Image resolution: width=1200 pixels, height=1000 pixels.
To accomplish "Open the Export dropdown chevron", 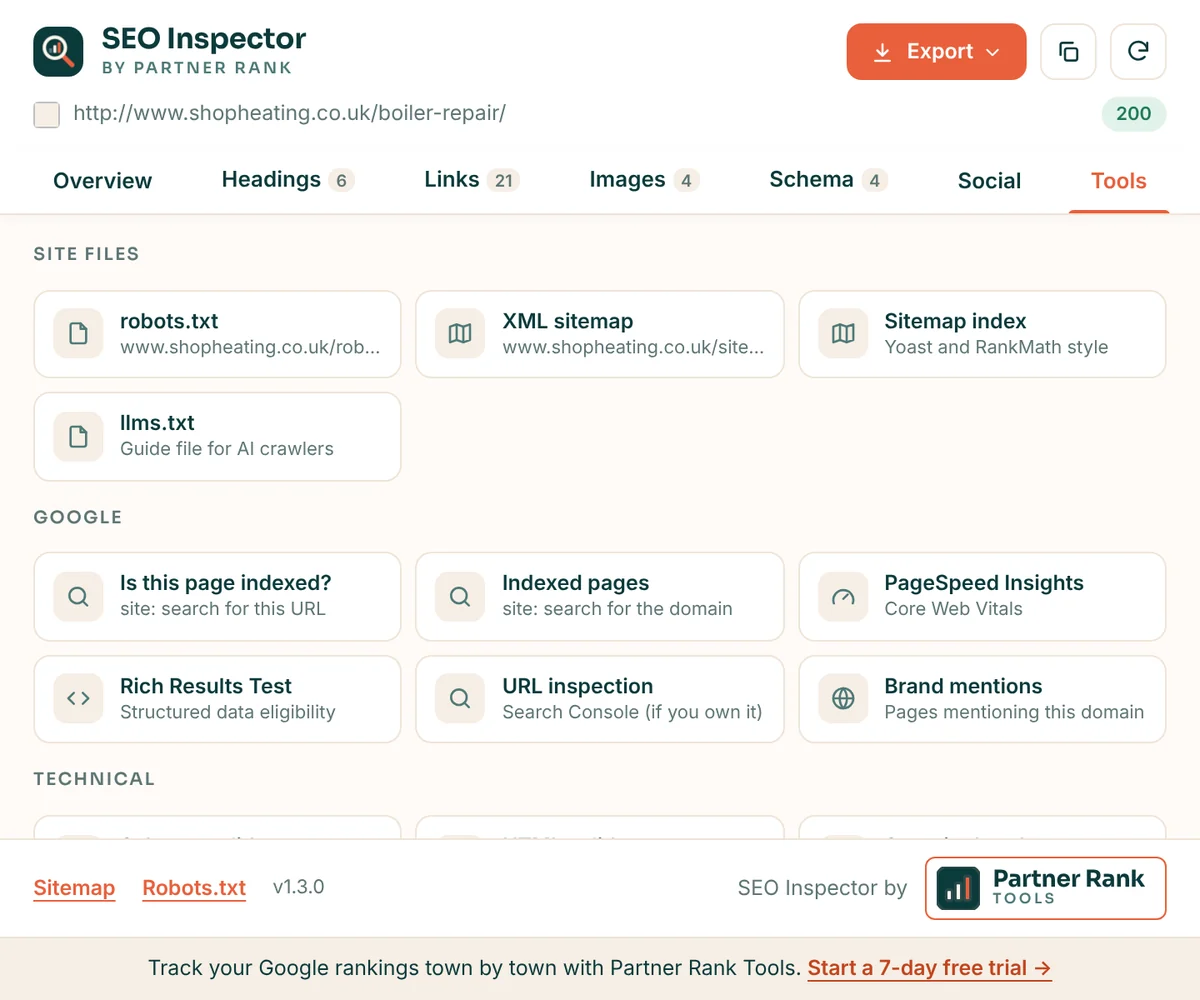I will 992,52.
